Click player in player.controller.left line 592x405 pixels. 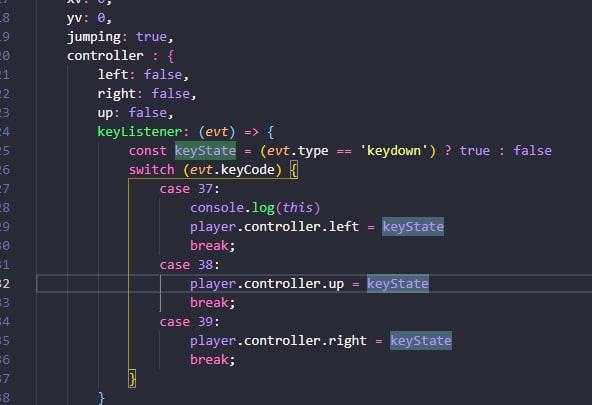(213, 227)
